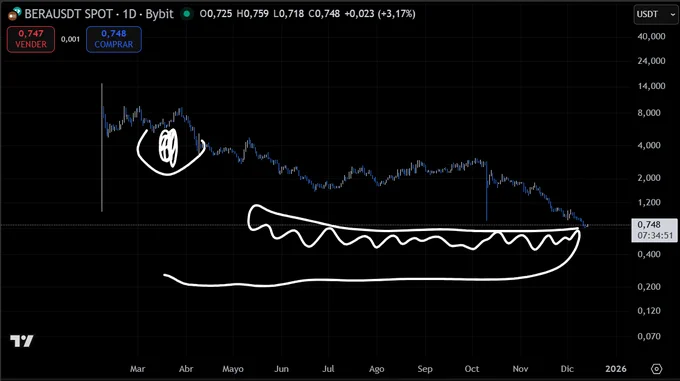The image size is (680, 381).
Task: Click the Jul date label
Action: click(x=328, y=369)
